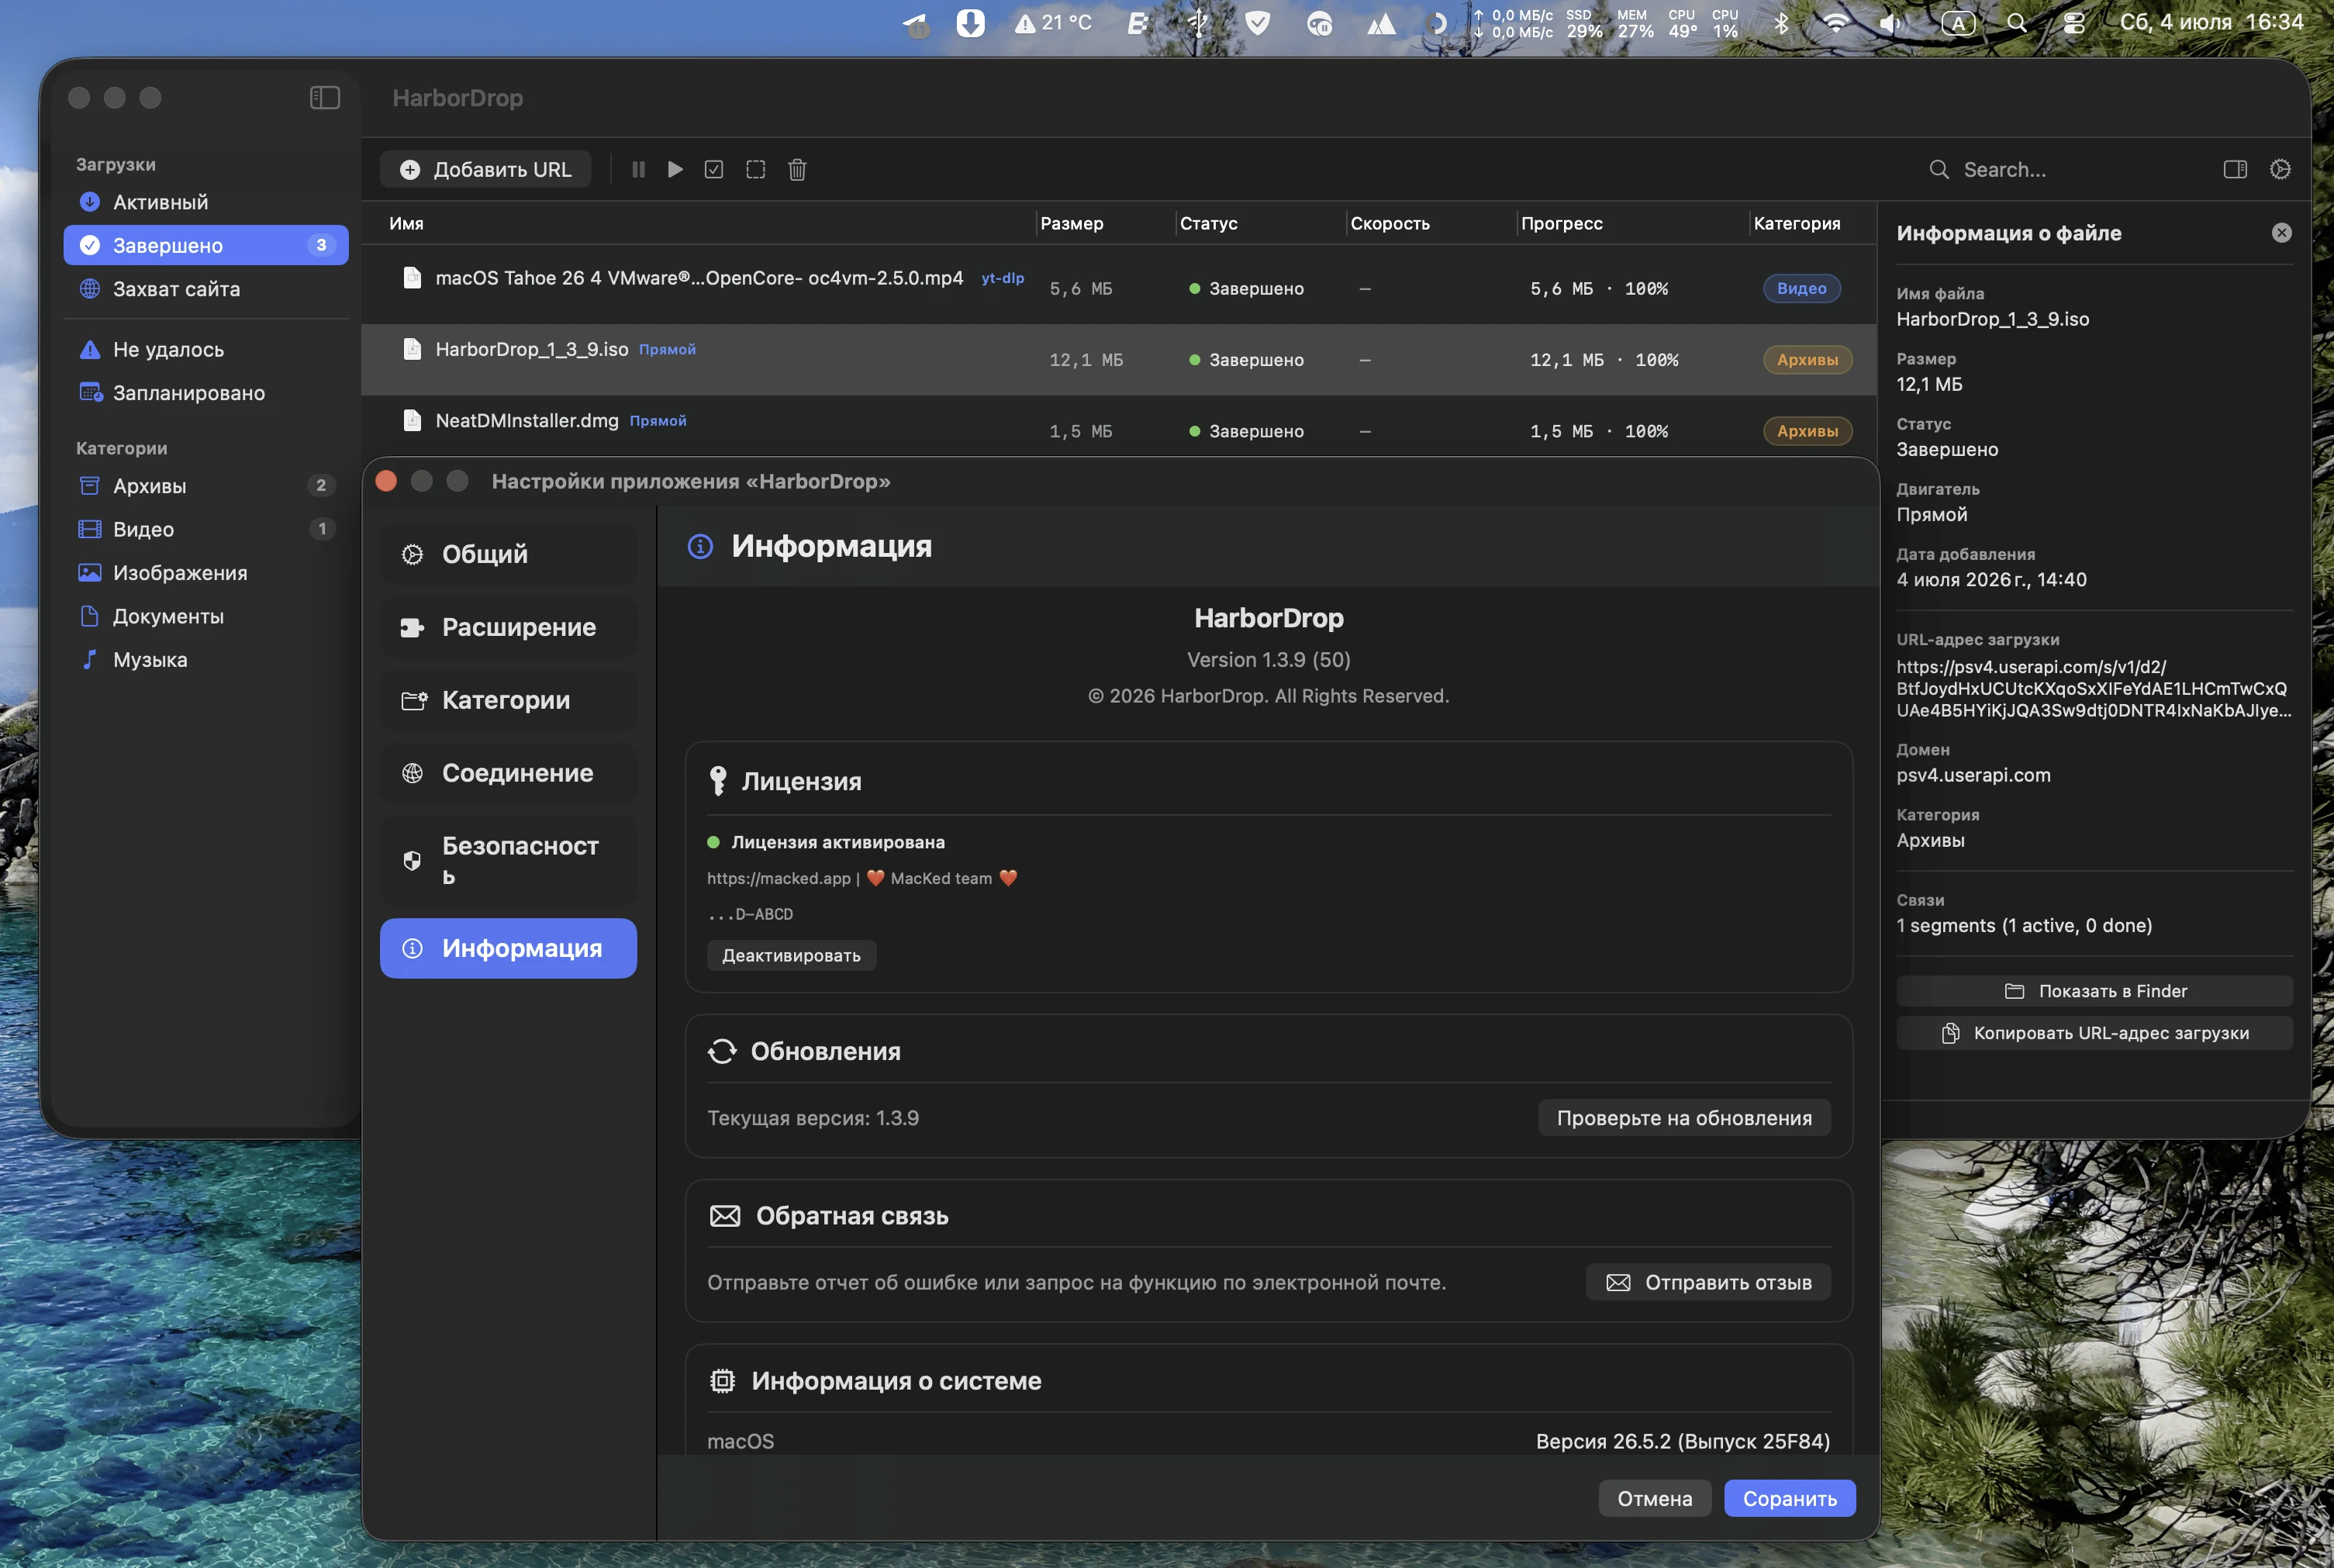Open the Wi-Fi menu bar icon
The width and height of the screenshot is (2334, 1568).
[1835, 22]
